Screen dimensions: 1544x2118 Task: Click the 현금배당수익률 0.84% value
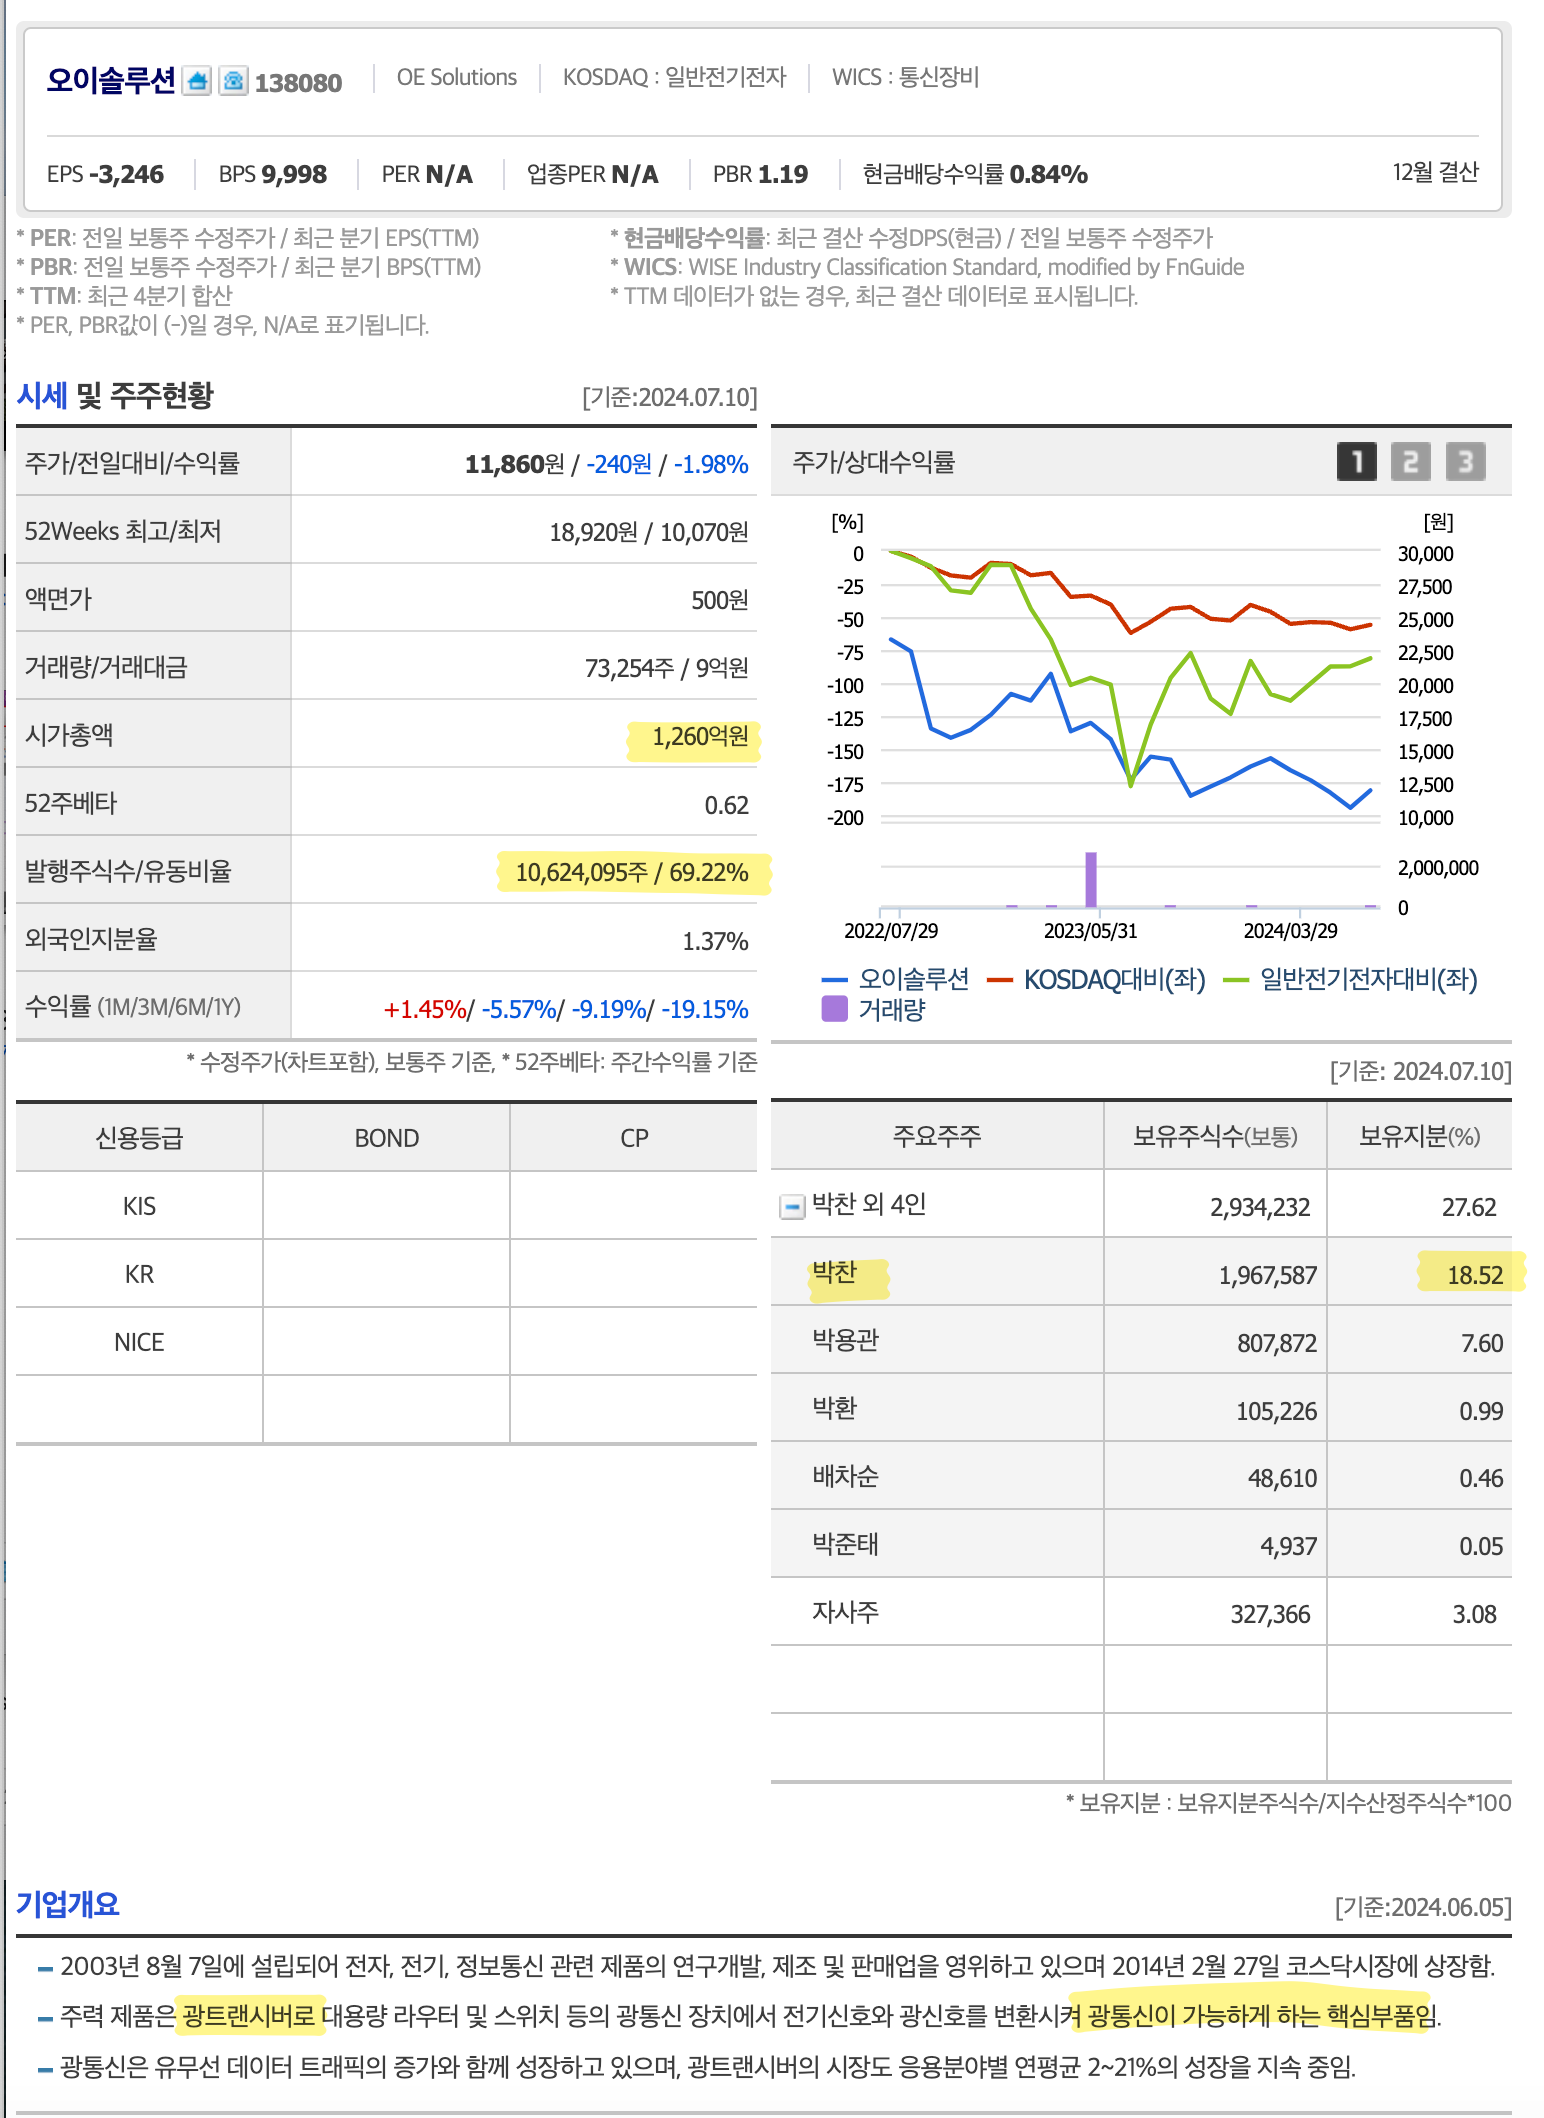(975, 174)
